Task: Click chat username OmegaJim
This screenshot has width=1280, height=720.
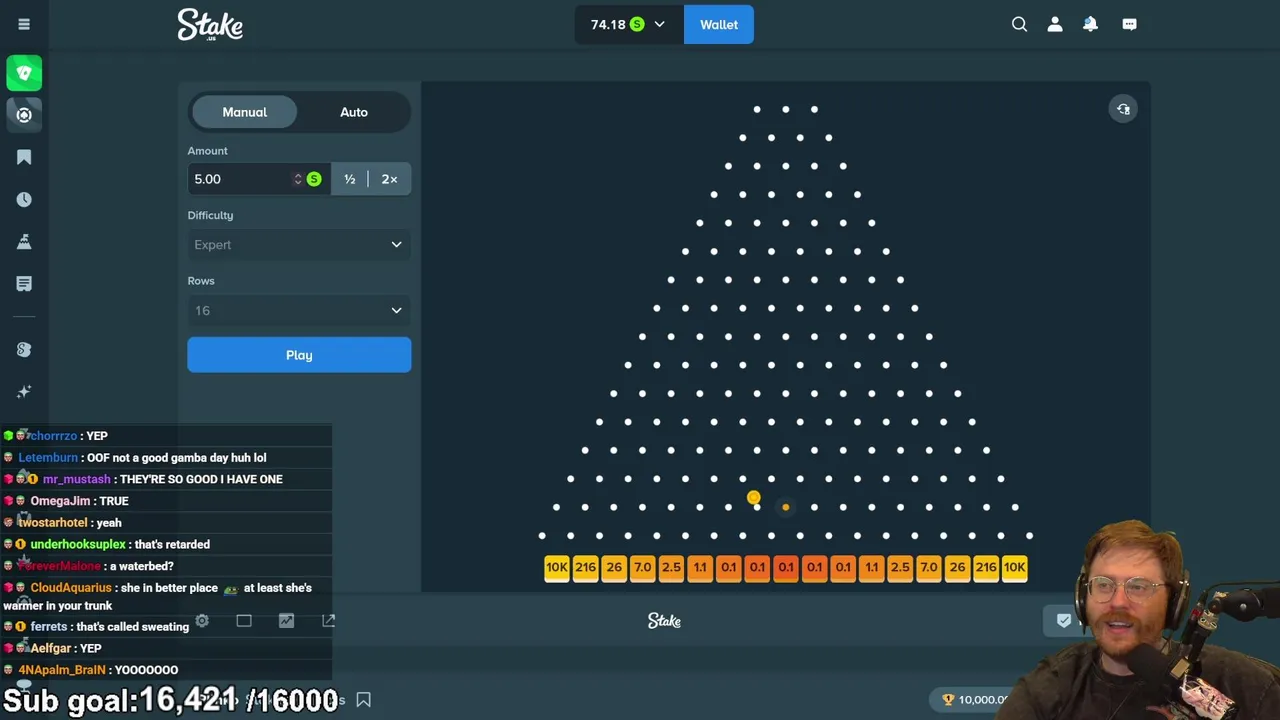Action: (60, 501)
